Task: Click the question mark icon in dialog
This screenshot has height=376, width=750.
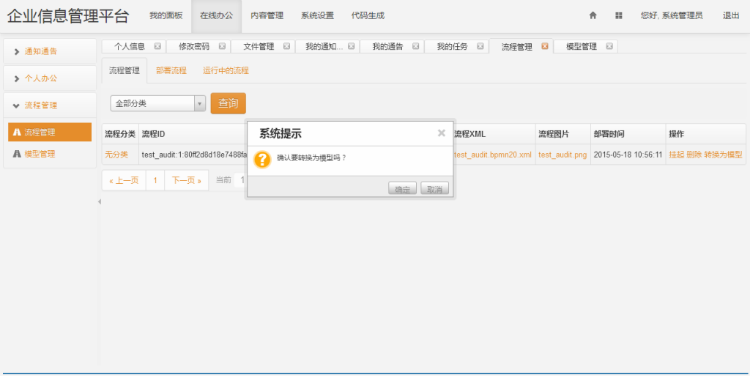Action: tap(262, 159)
